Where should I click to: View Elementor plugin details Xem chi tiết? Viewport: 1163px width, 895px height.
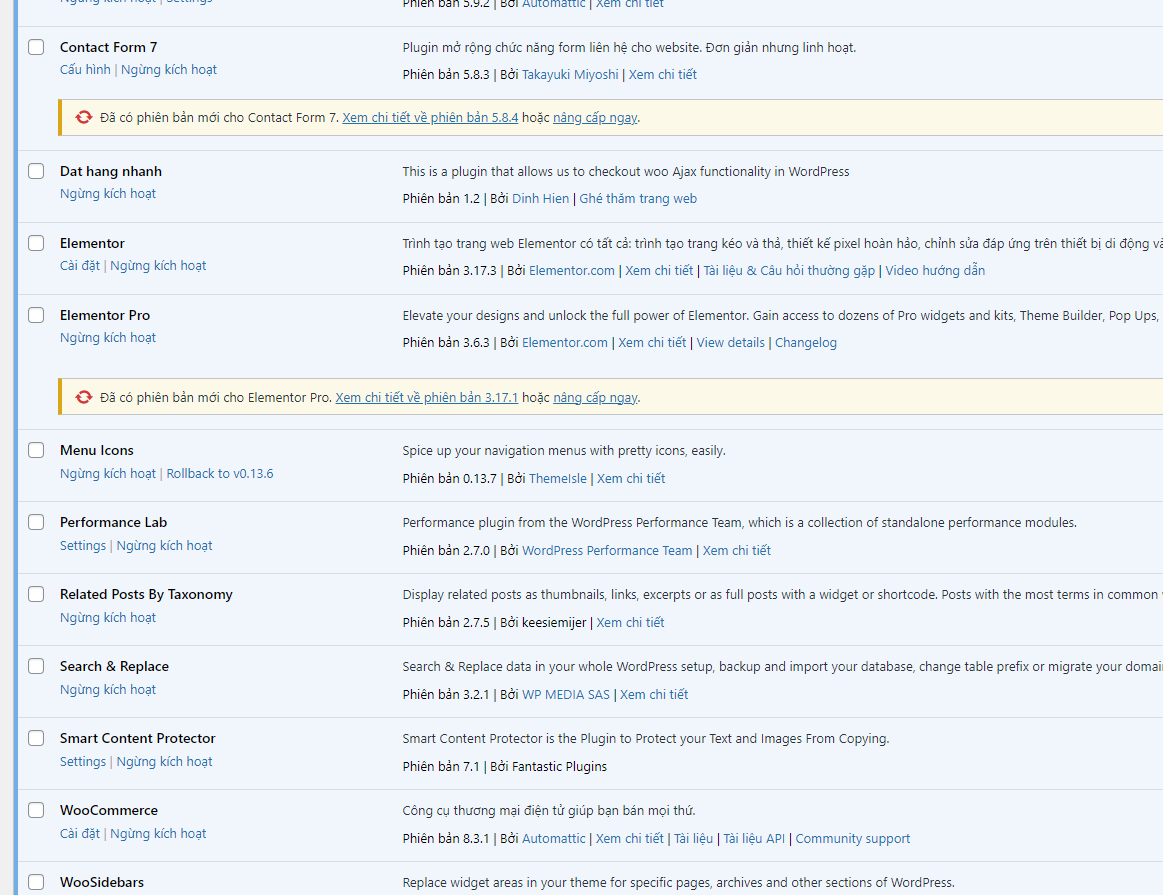[x=659, y=270]
